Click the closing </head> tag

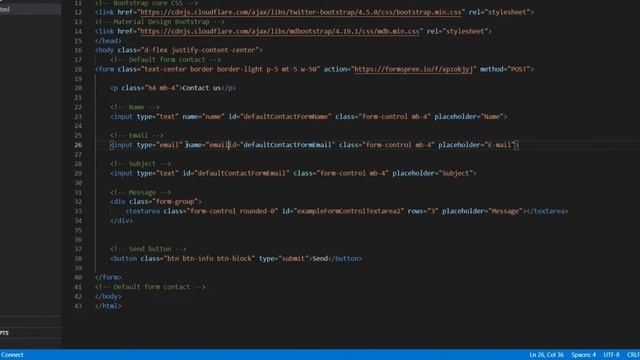point(108,41)
